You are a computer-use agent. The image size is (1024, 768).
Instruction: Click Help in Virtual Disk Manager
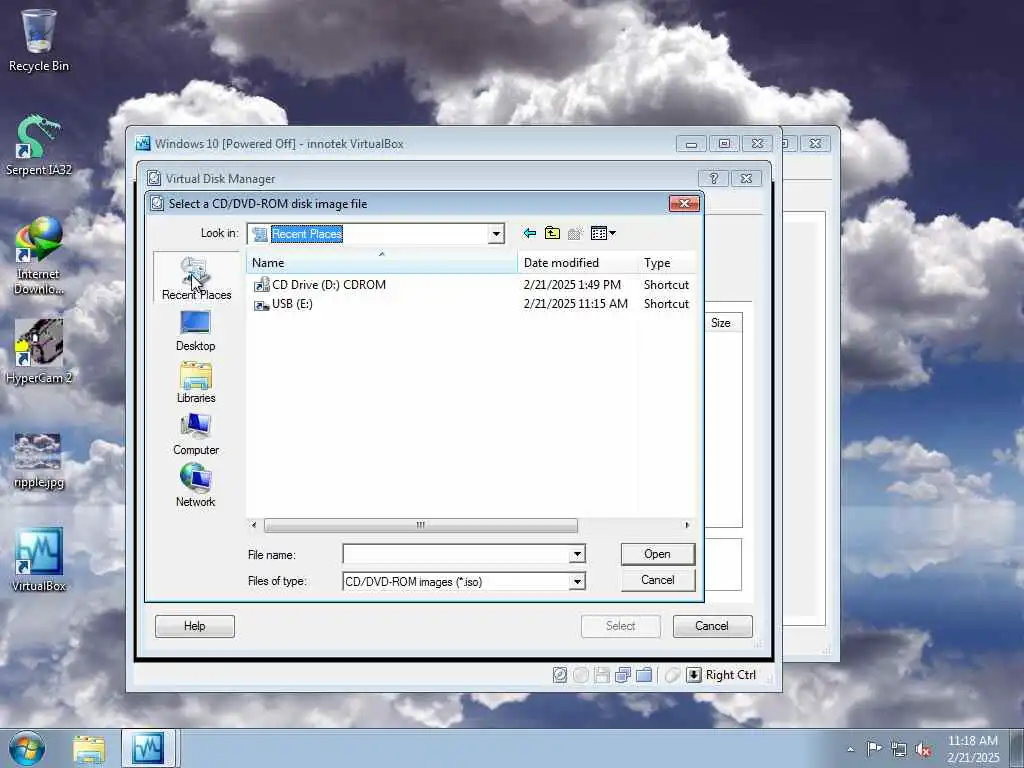(195, 626)
